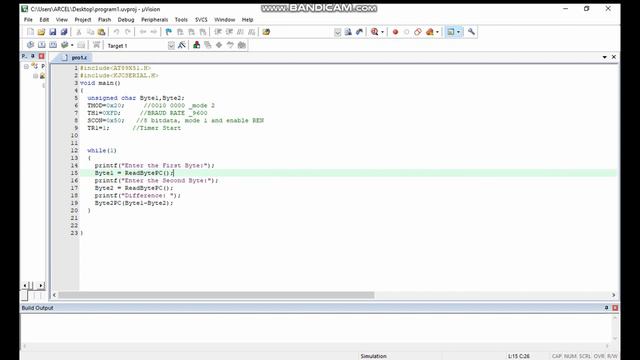Open Manage Project Items
The image size is (640, 360).
tap(196, 45)
